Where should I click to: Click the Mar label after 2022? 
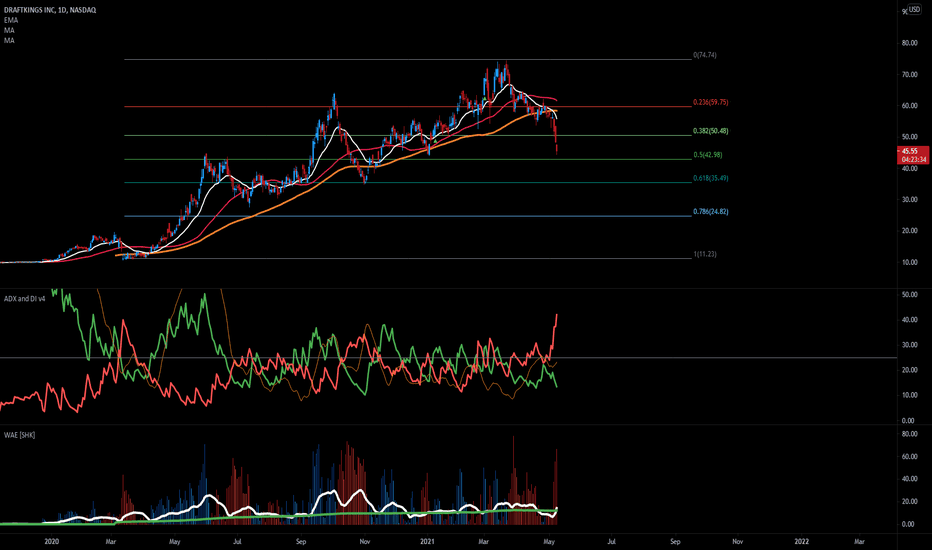(x=859, y=542)
